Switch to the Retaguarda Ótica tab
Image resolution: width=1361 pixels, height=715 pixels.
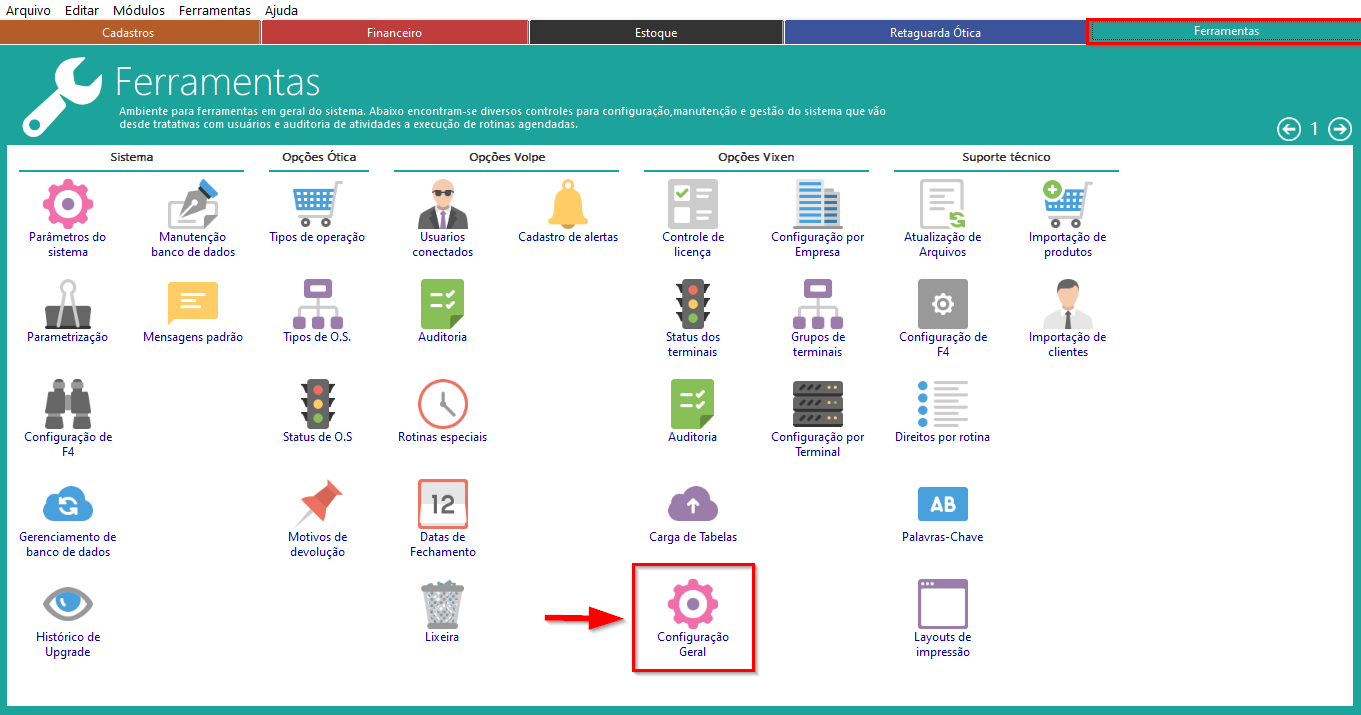pos(934,33)
